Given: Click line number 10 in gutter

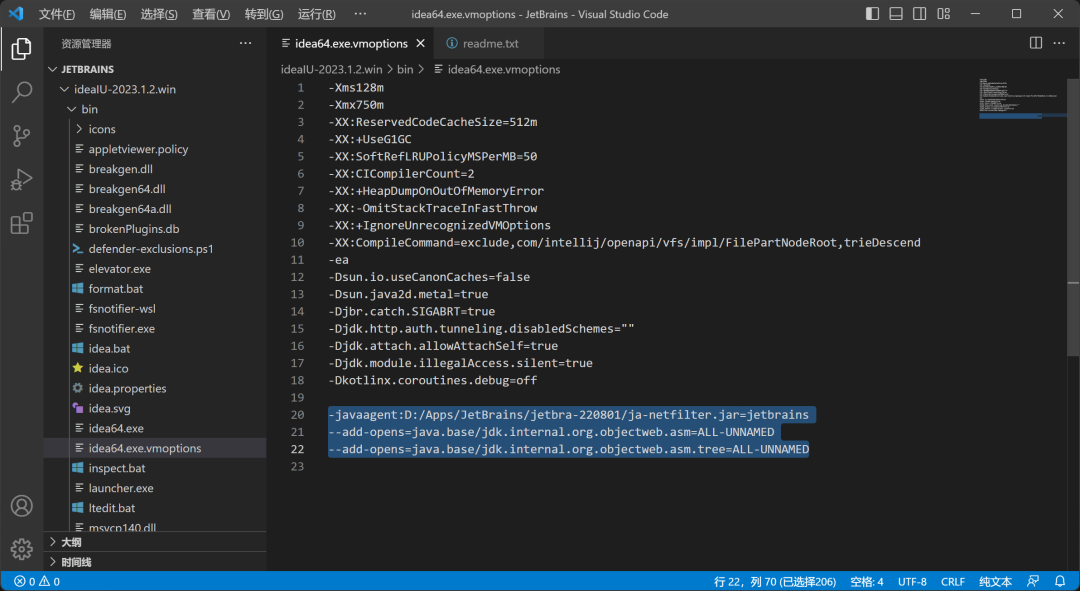Looking at the screenshot, I should (297, 242).
